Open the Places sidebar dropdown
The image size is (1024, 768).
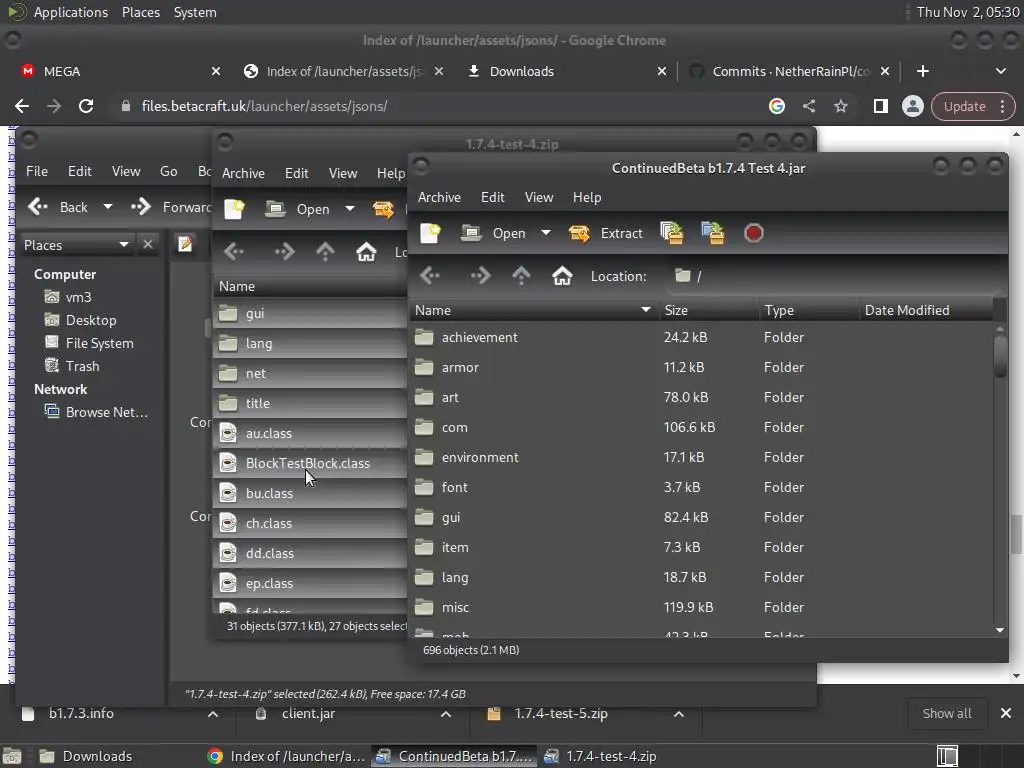pyautogui.click(x=76, y=245)
